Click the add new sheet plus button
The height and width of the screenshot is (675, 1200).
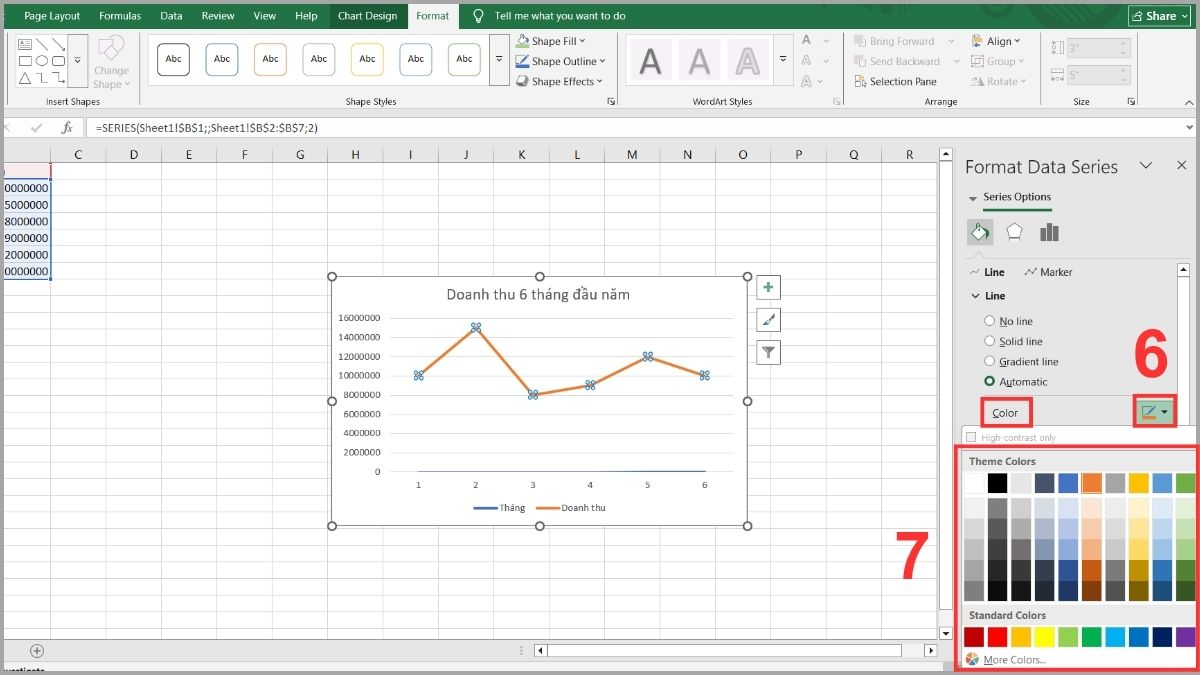click(x=37, y=650)
